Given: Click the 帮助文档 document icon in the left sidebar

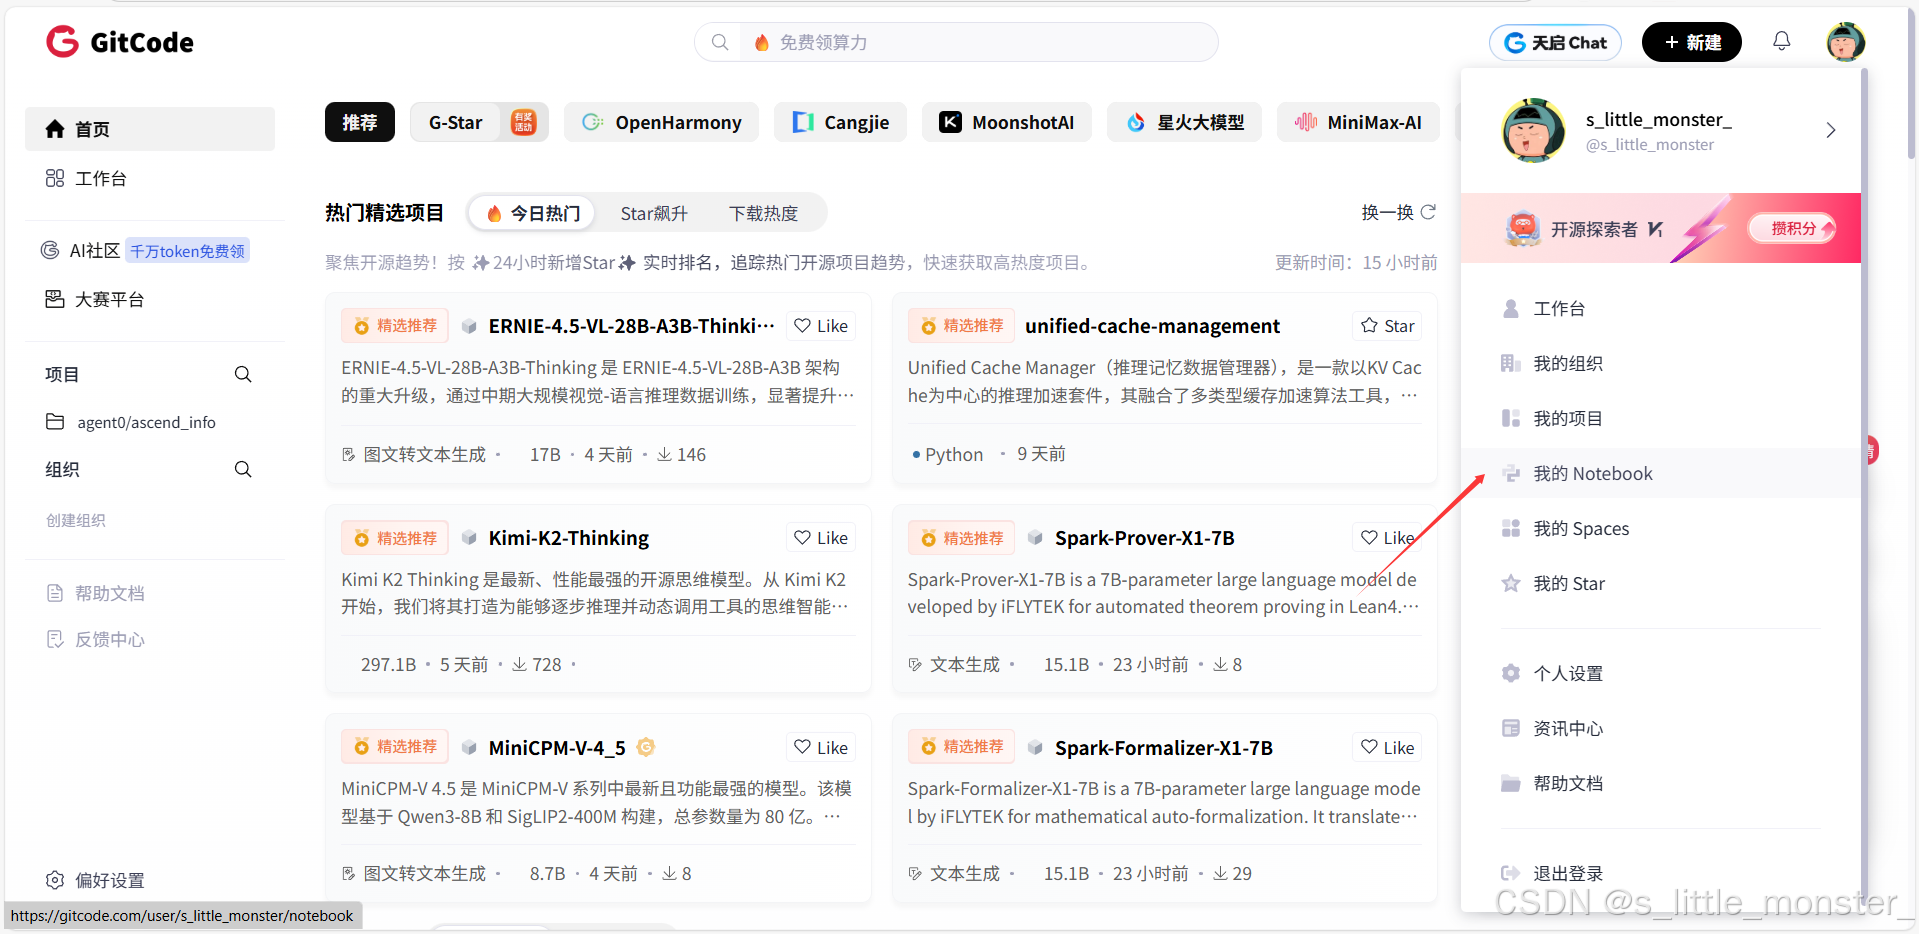Looking at the screenshot, I should [55, 593].
